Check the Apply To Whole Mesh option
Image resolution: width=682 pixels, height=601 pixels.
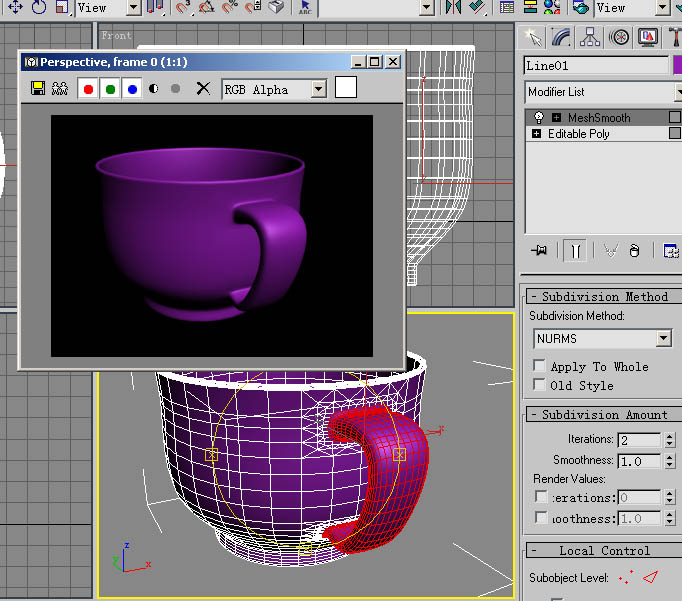pos(539,366)
